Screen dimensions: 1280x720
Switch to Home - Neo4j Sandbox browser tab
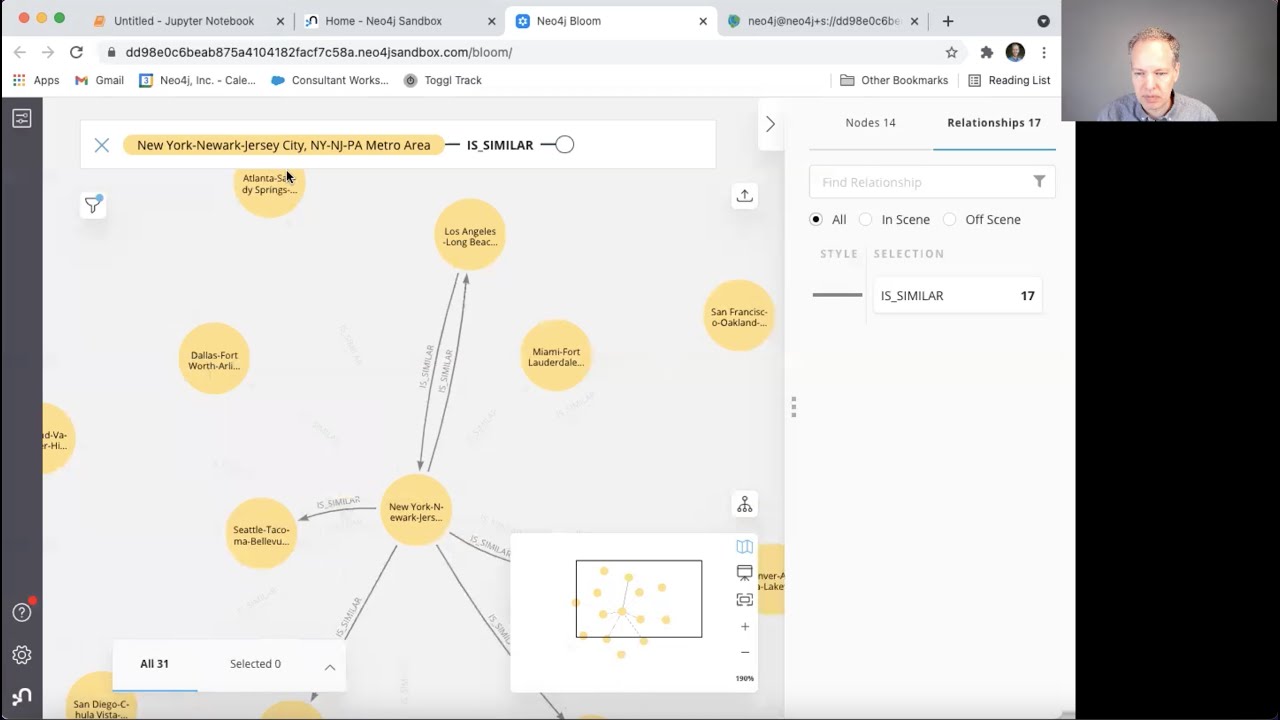[383, 21]
